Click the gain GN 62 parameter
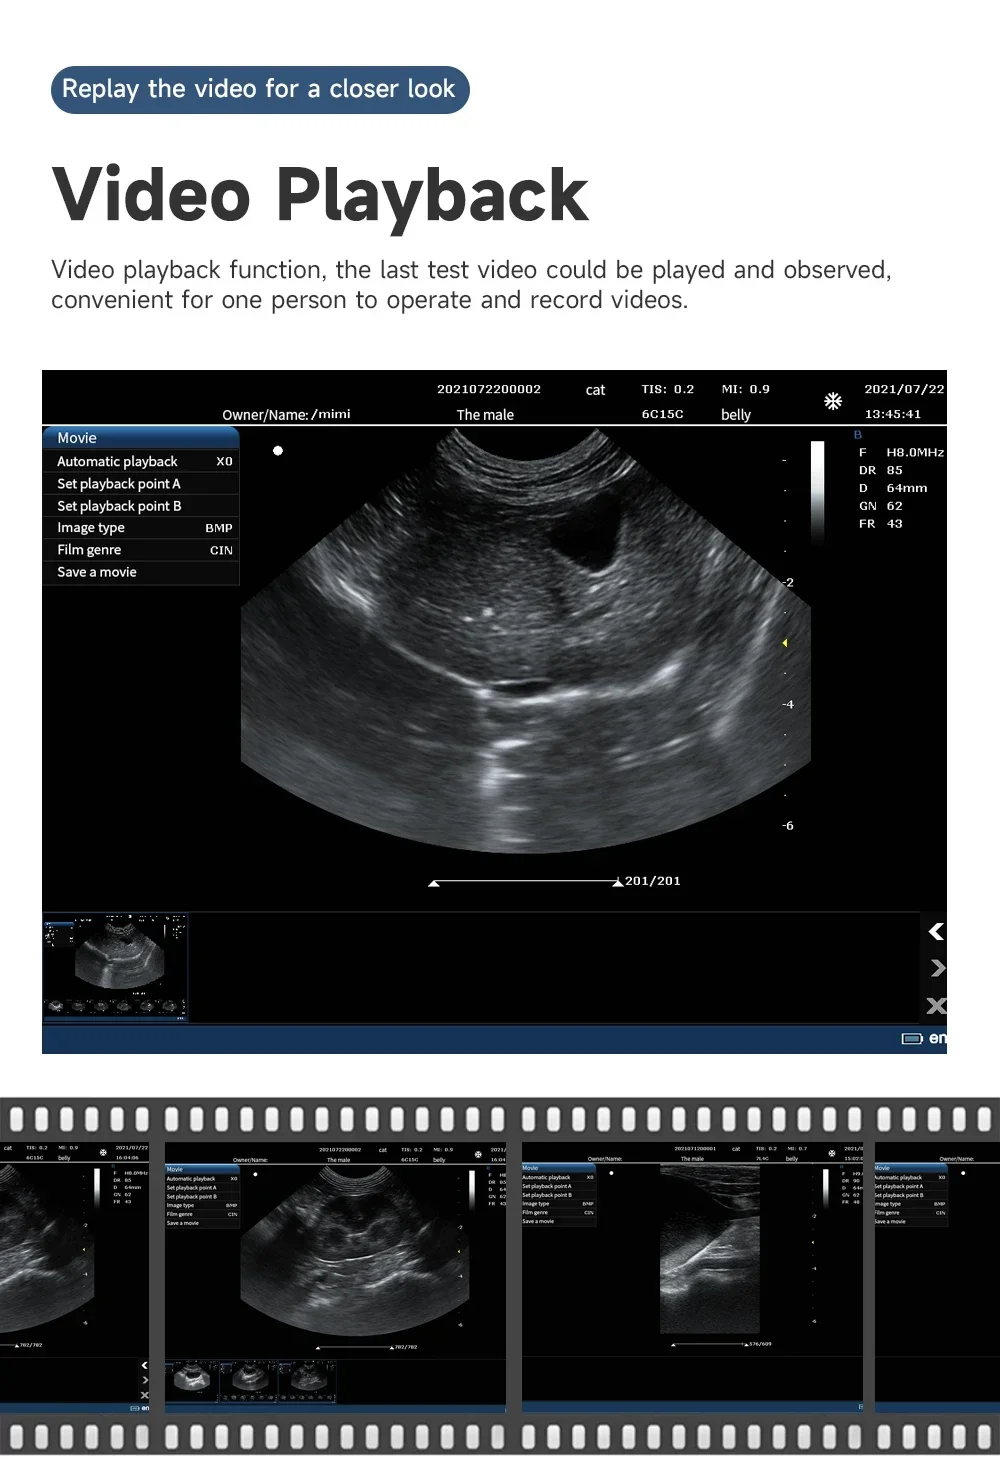 pos(881,506)
